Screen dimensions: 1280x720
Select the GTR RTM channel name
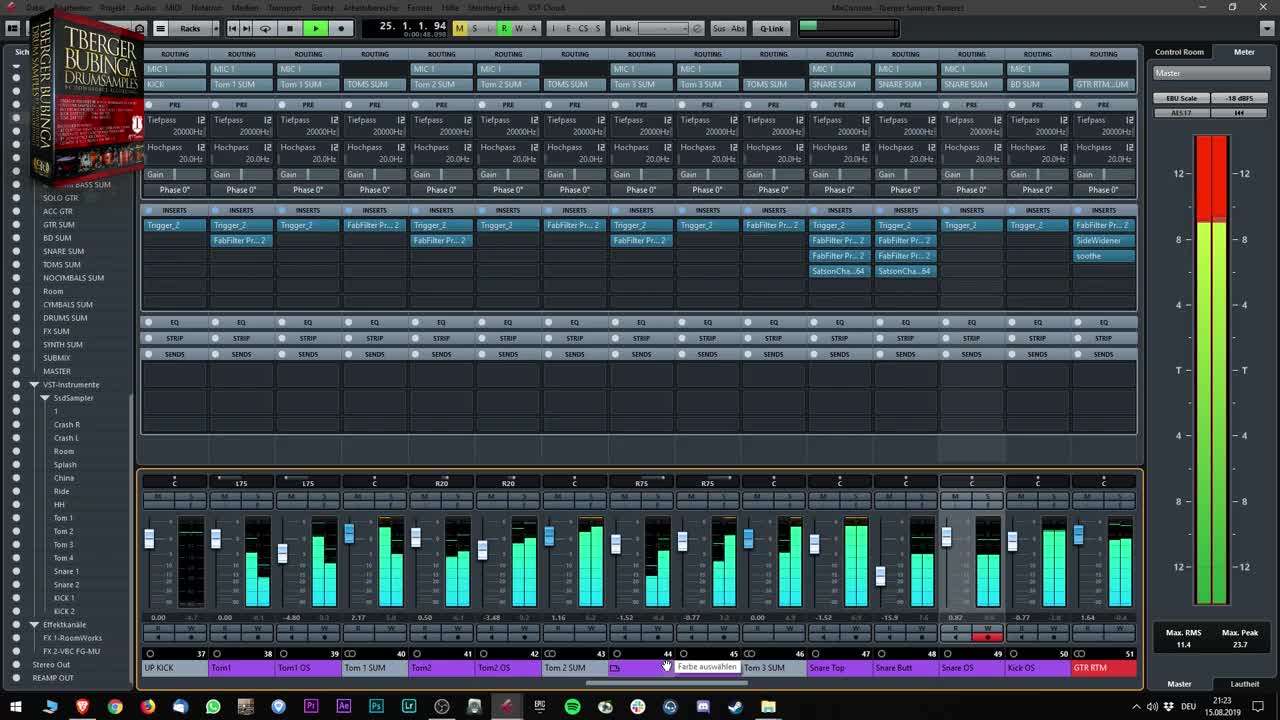[x=1104, y=668]
